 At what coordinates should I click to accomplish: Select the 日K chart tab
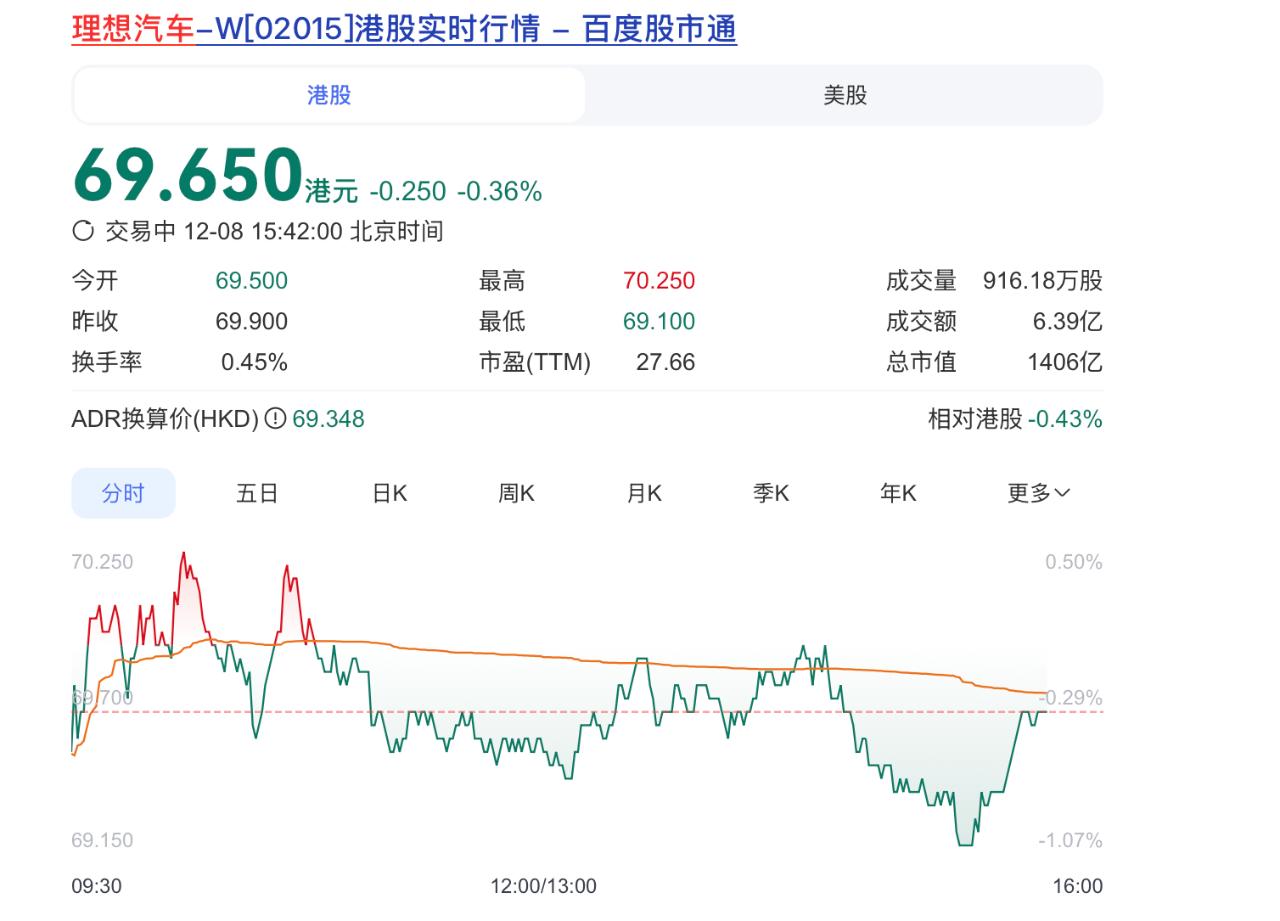click(390, 493)
